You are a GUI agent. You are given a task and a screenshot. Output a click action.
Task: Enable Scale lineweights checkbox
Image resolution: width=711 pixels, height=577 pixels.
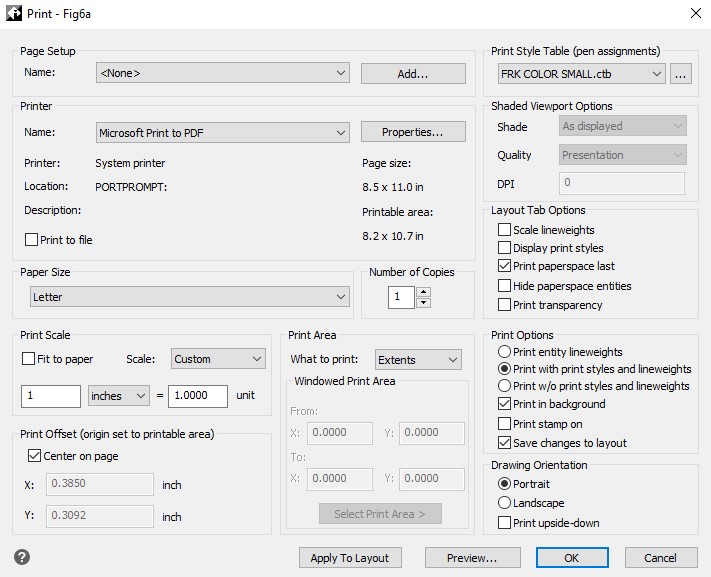click(x=504, y=230)
